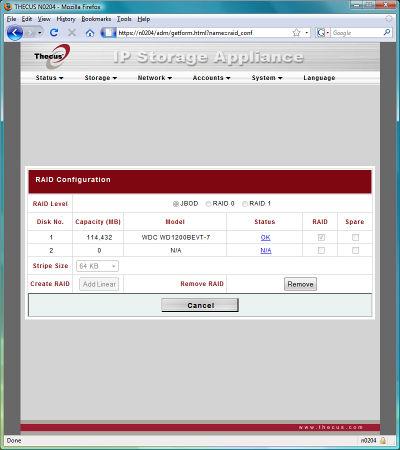Image resolution: width=400 pixels, height=450 pixels.
Task: Click the site identity icon in address bar
Action: 109,33
